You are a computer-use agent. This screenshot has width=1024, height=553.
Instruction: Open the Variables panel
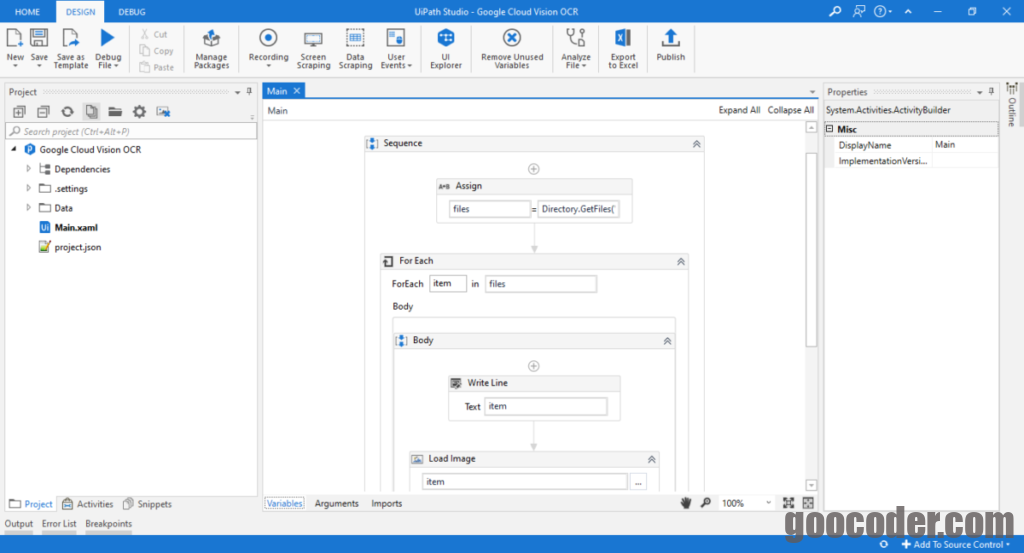(285, 503)
